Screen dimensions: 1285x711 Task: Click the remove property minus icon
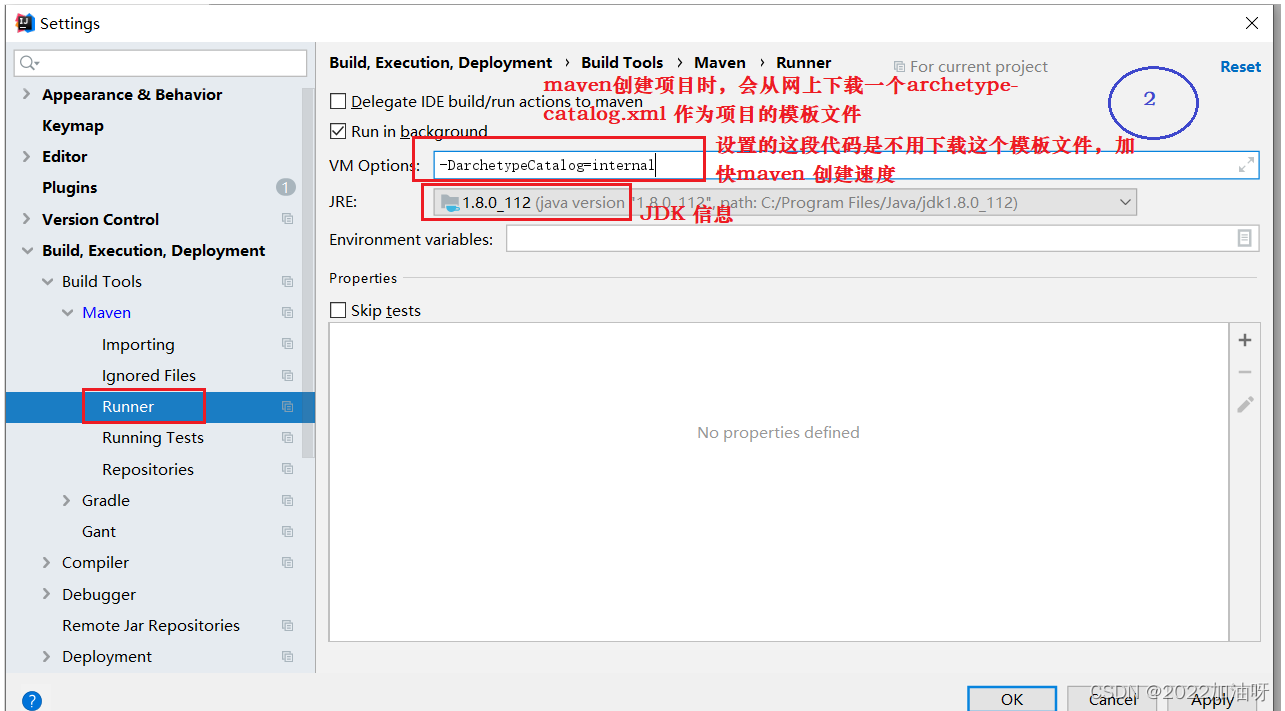1245,372
